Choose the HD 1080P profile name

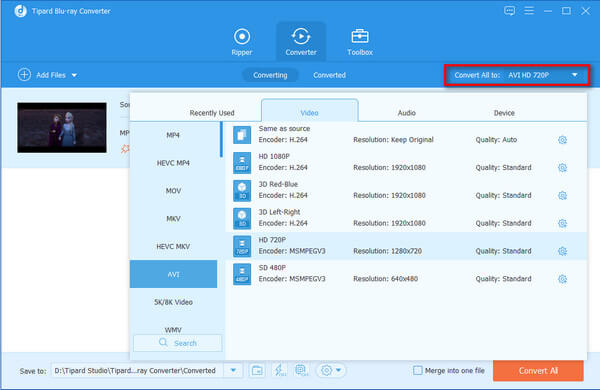[274, 156]
